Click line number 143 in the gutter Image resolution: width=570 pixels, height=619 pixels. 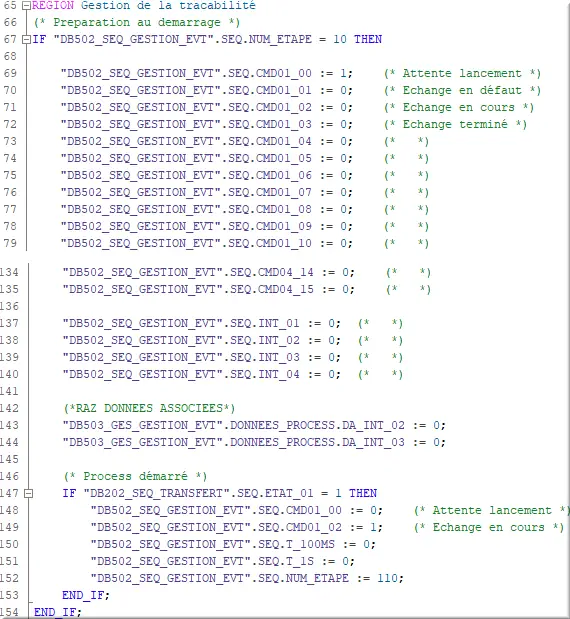tap(9, 425)
